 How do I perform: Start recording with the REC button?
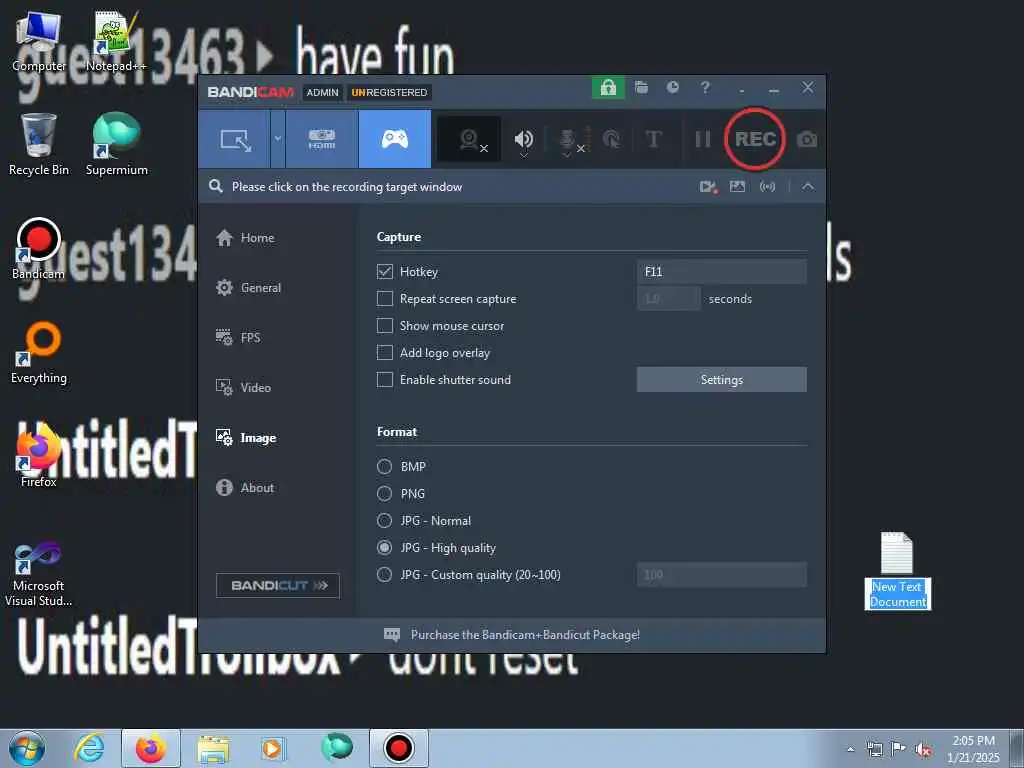(x=755, y=139)
